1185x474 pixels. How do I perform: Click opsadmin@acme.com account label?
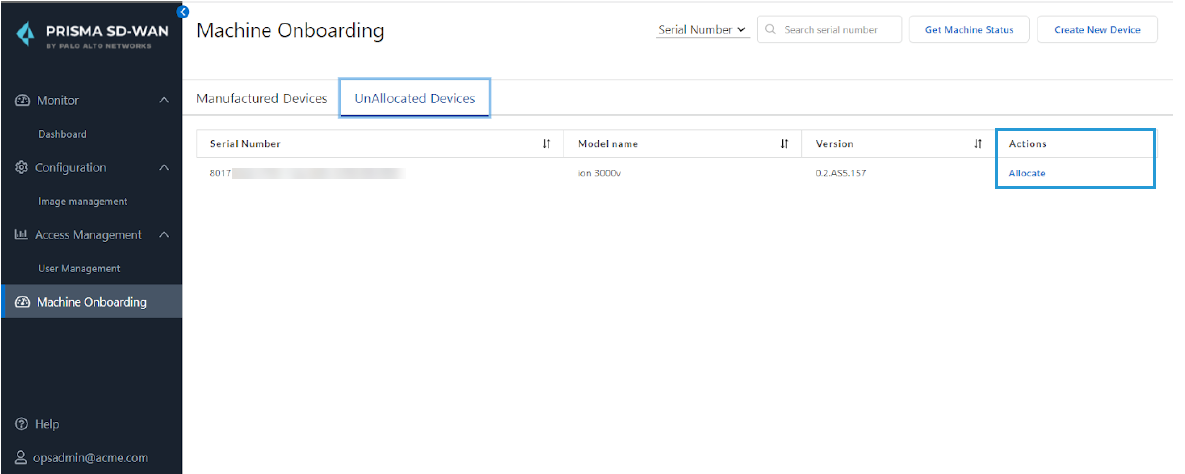91,457
